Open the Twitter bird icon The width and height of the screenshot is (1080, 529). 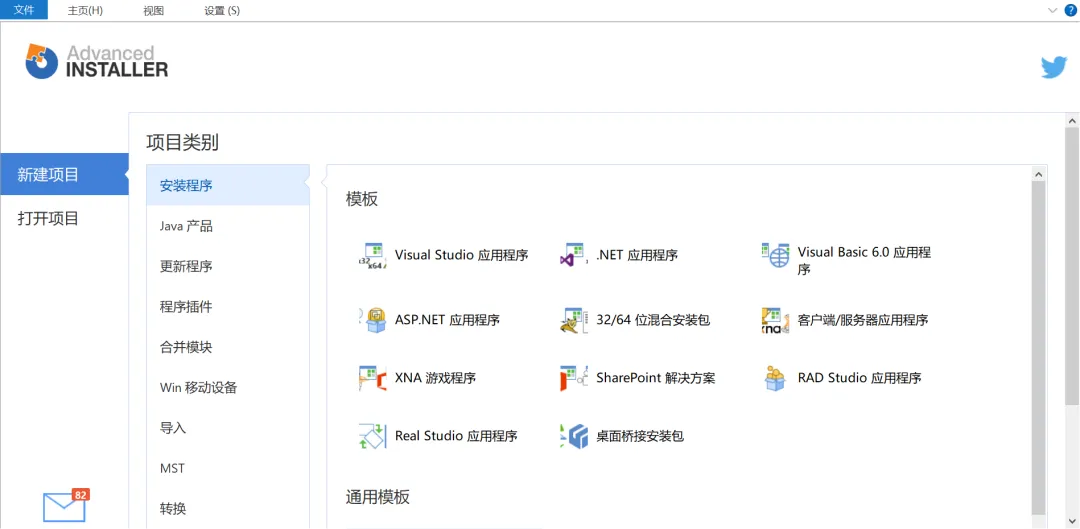tap(1053, 68)
